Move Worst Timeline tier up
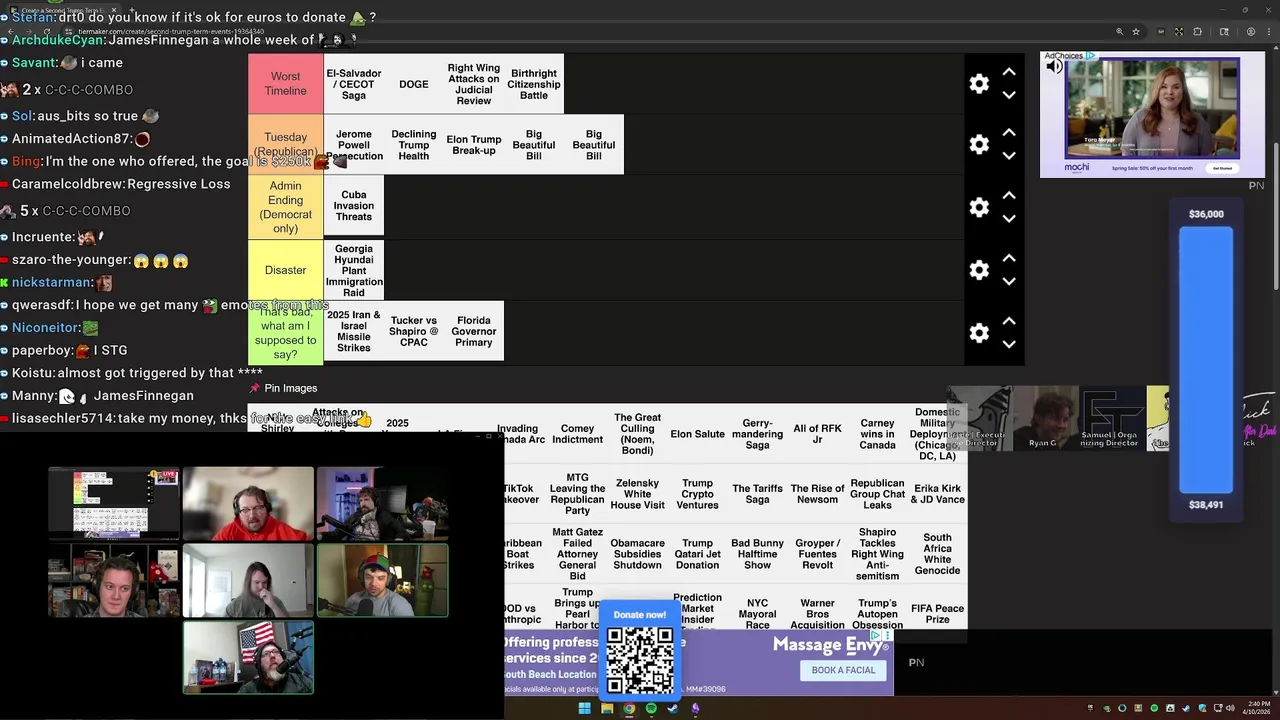The height and width of the screenshot is (720, 1280). pyautogui.click(x=1009, y=72)
